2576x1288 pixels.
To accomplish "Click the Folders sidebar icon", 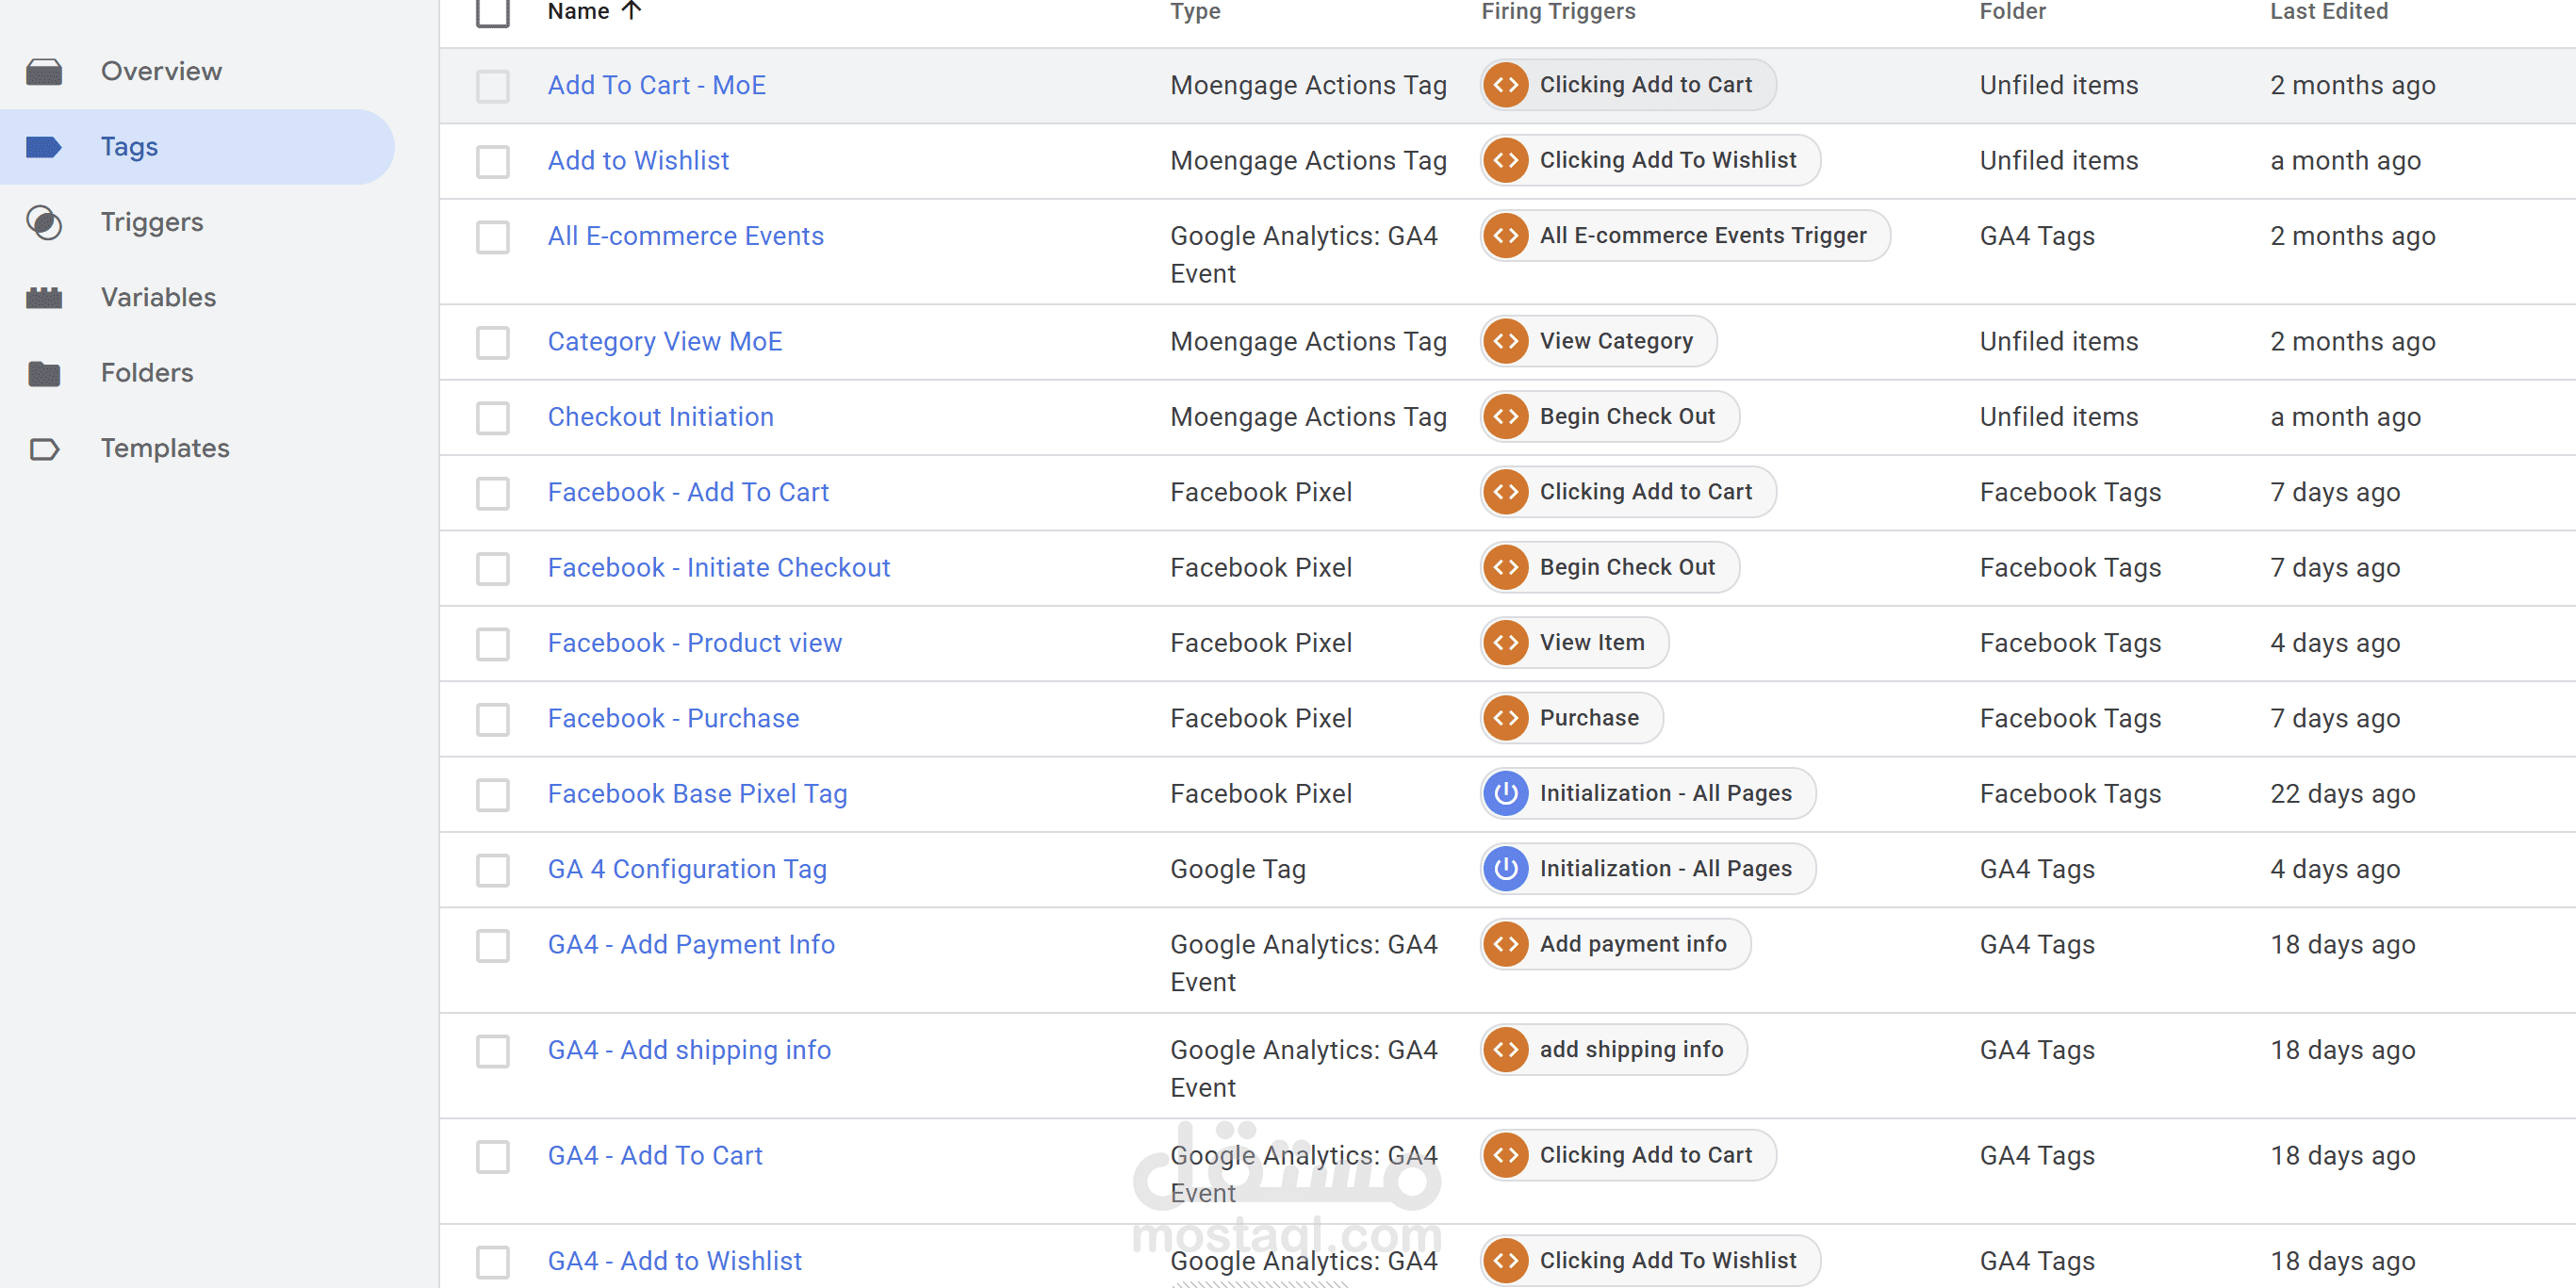I will (x=44, y=373).
